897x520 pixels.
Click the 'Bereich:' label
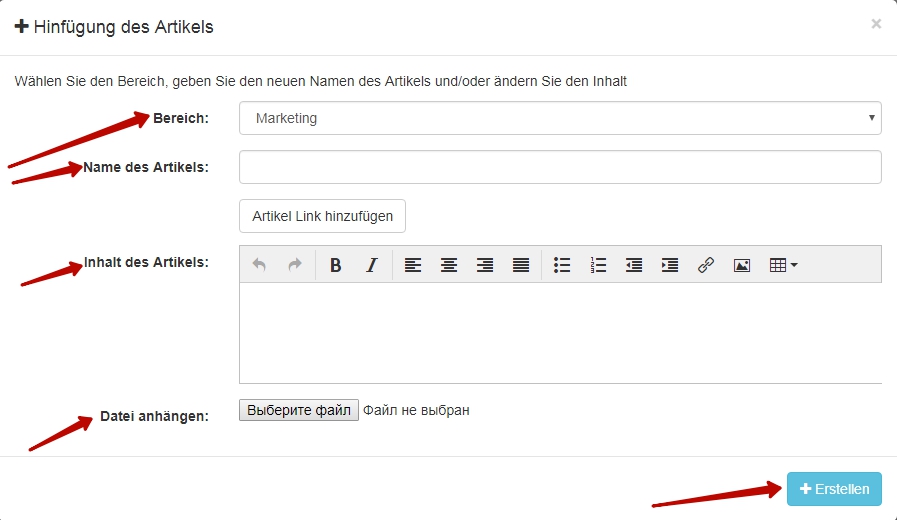click(181, 118)
